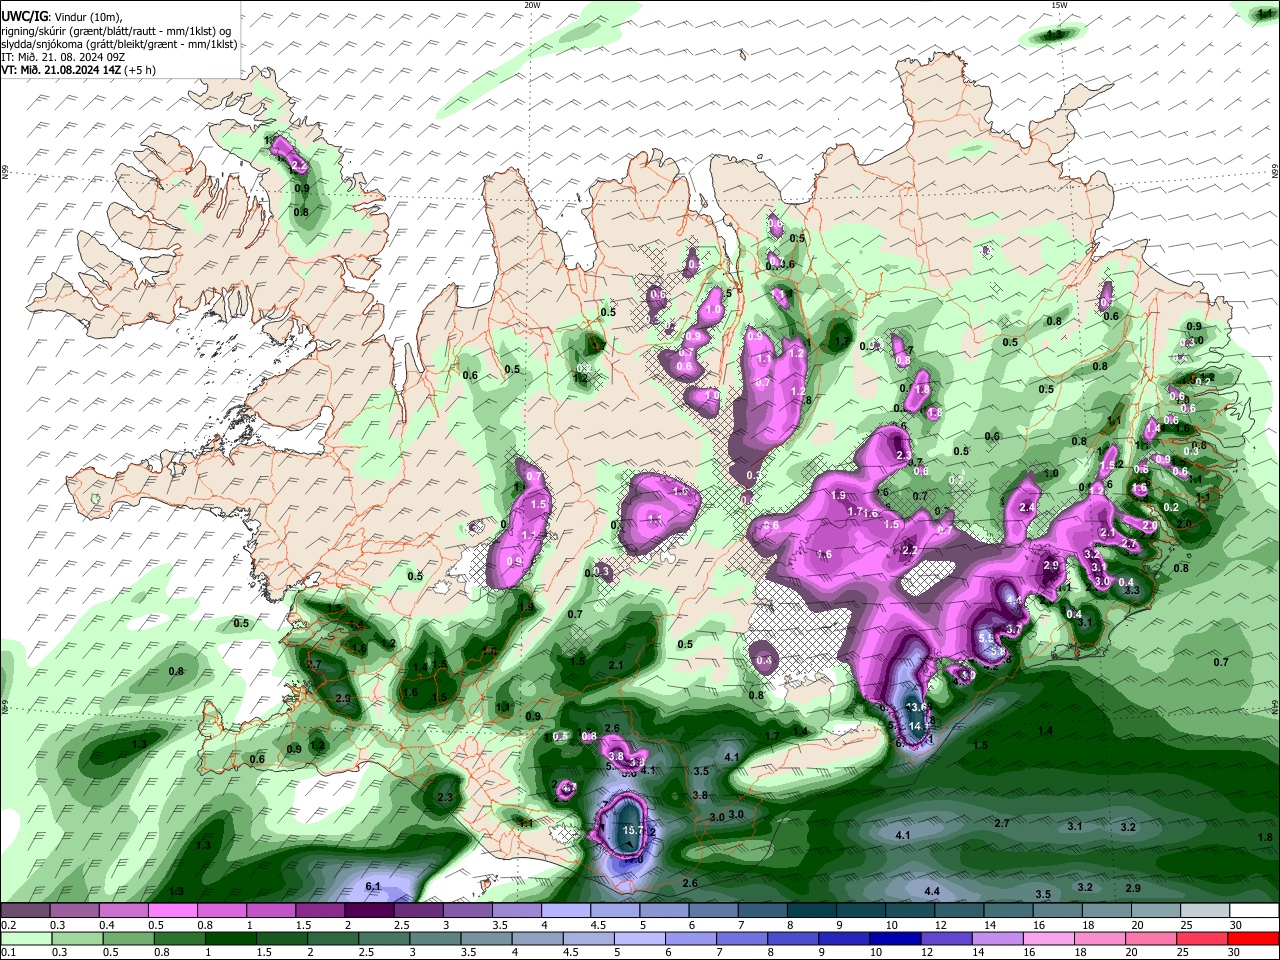Image resolution: width=1280 pixels, height=960 pixels.
Task: Select the white above-30 swatch in upper scale
Action: pyautogui.click(x=1255, y=911)
